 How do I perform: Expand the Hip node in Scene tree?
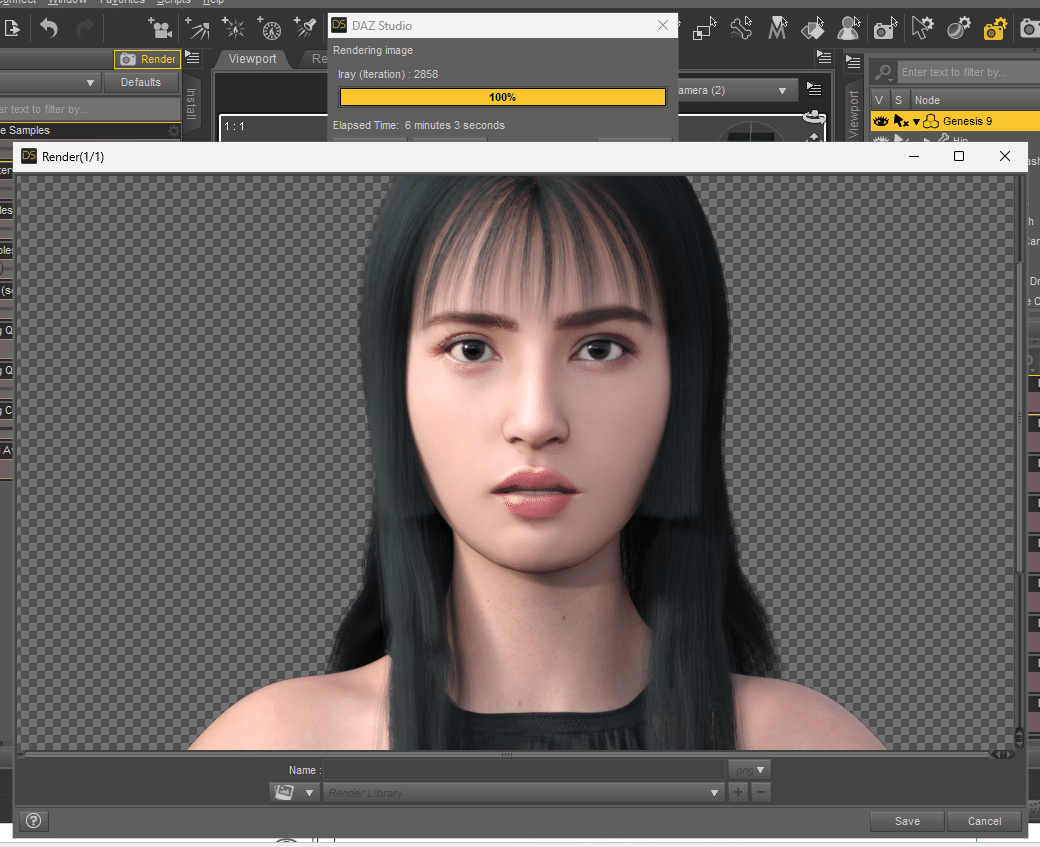(927, 140)
